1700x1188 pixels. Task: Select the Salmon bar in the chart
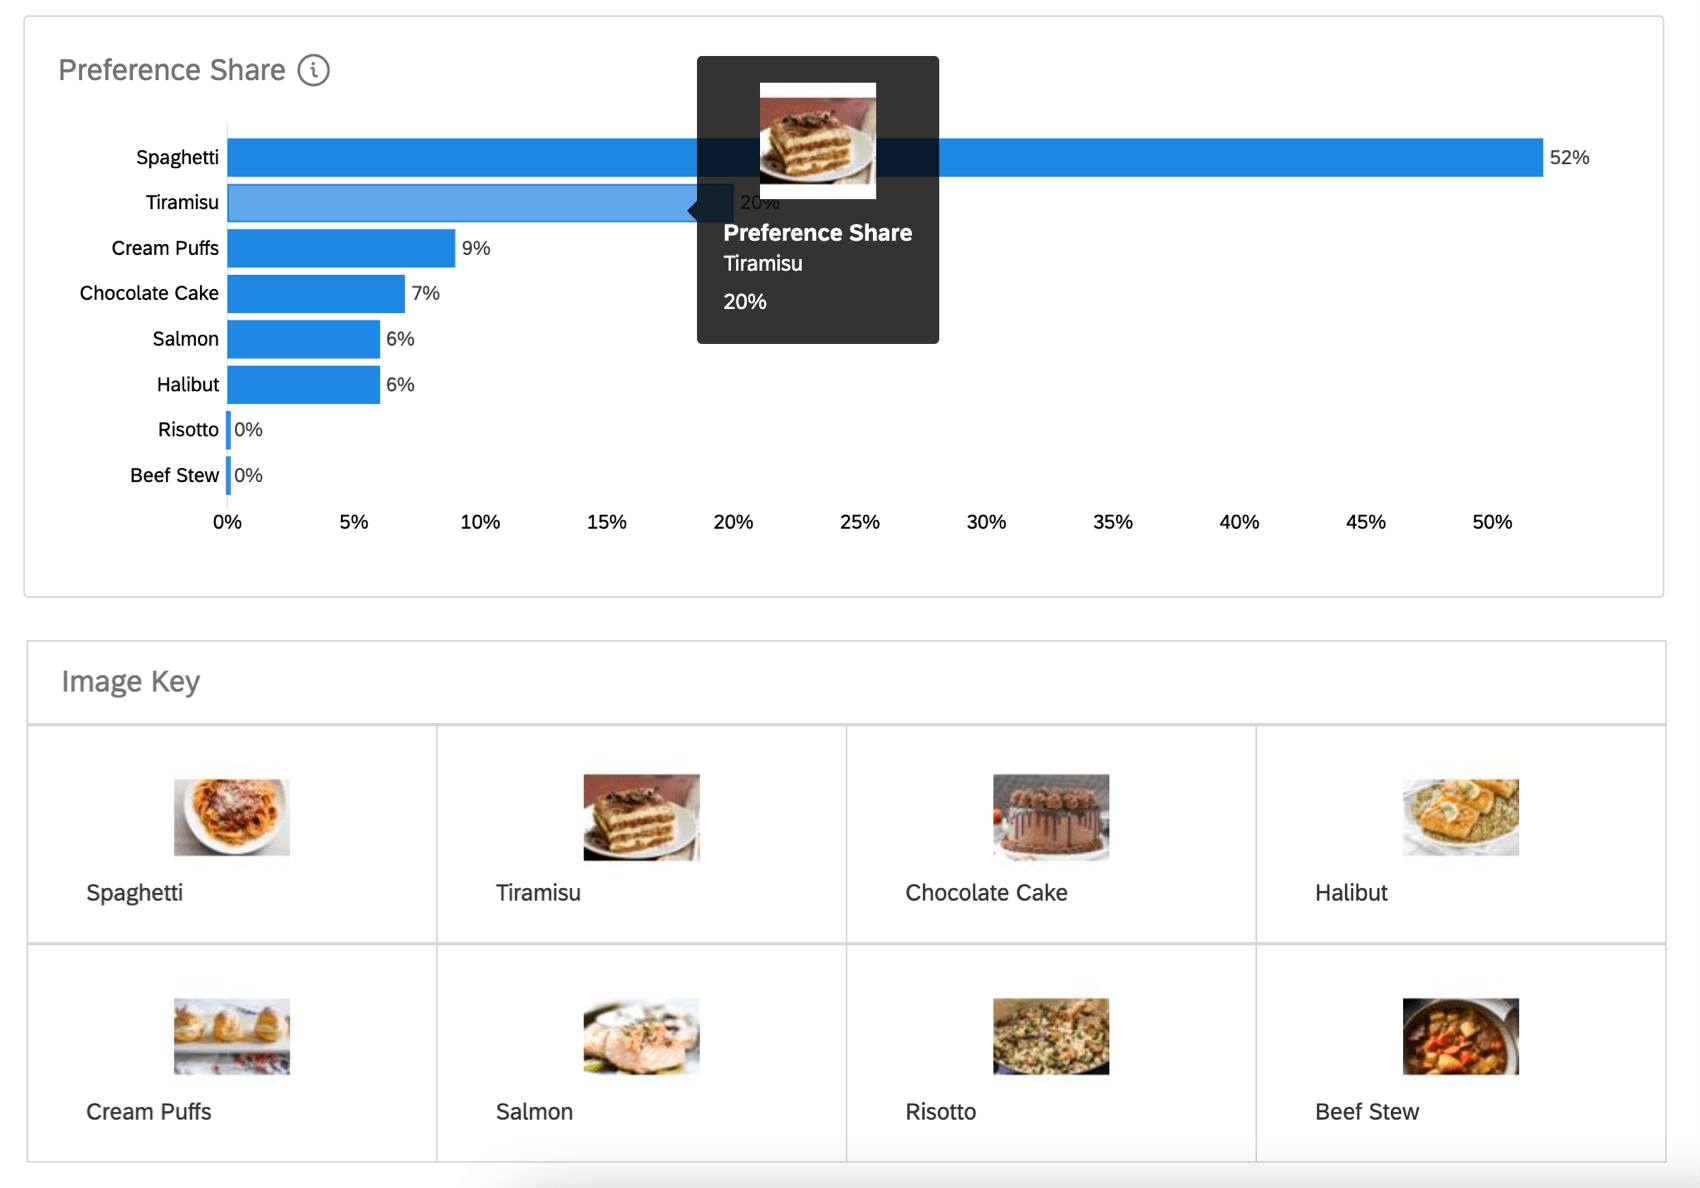[303, 339]
